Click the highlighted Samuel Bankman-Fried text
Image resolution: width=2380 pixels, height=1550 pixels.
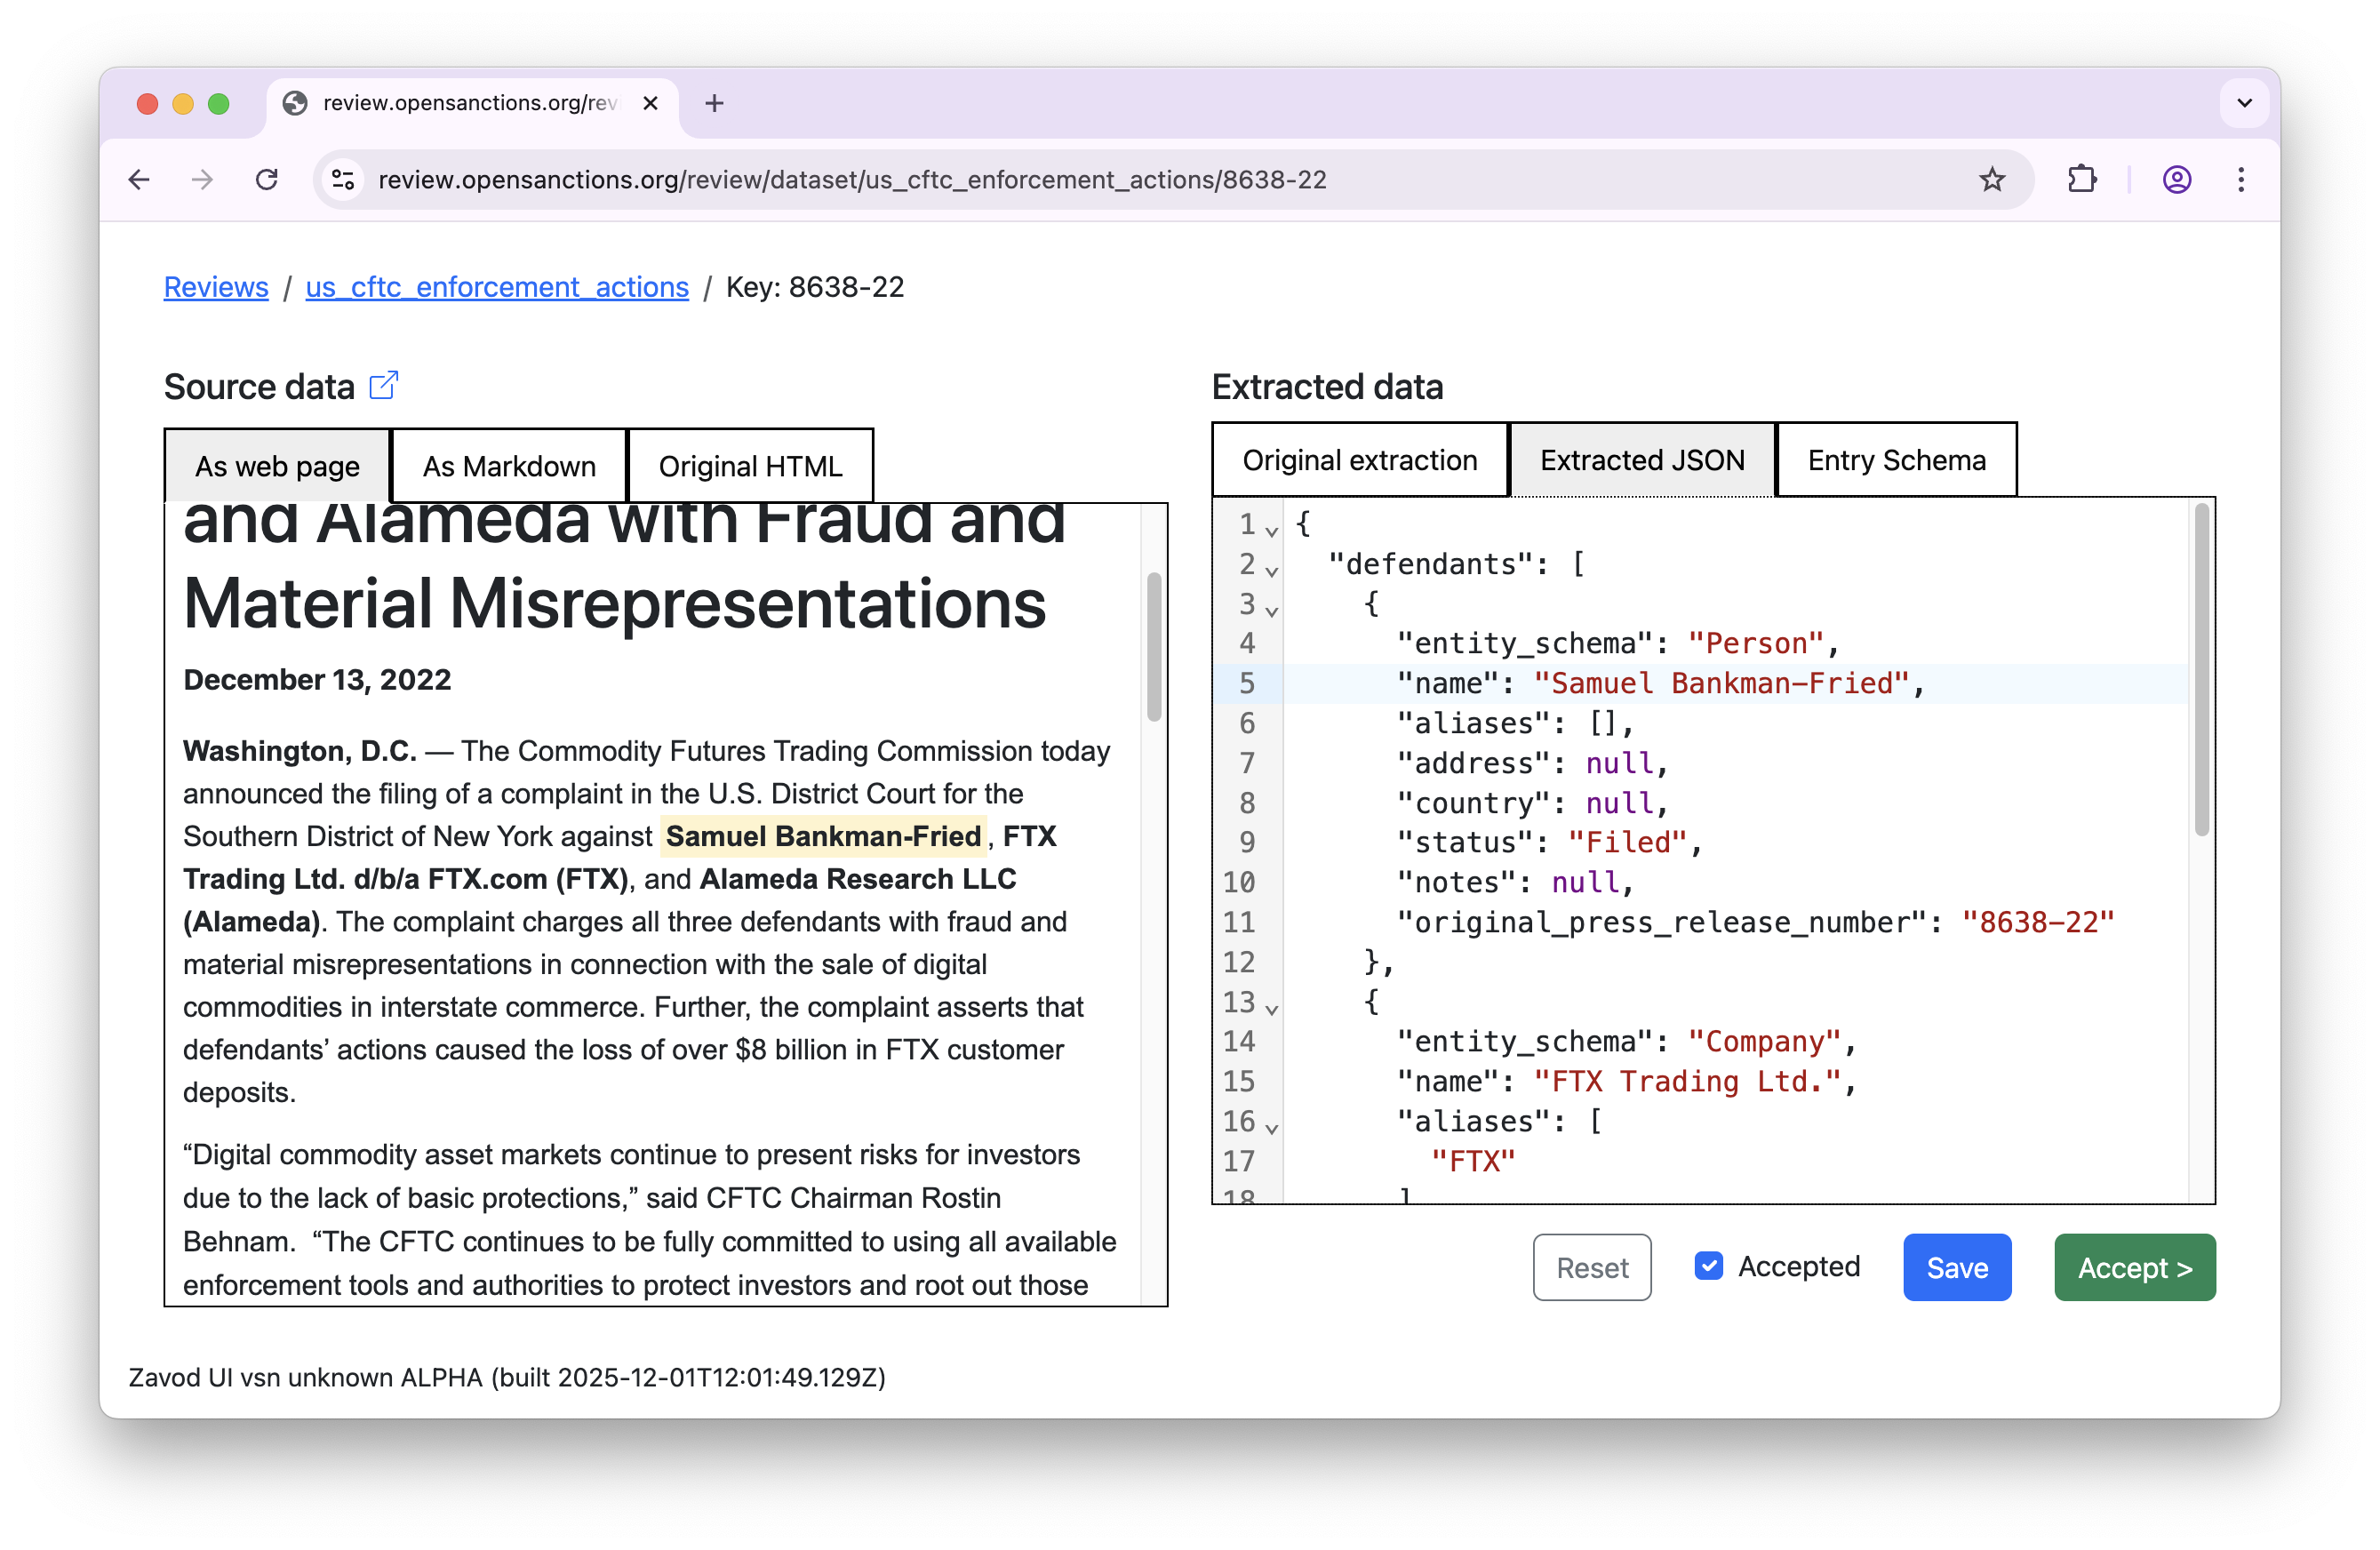pyautogui.click(x=823, y=836)
